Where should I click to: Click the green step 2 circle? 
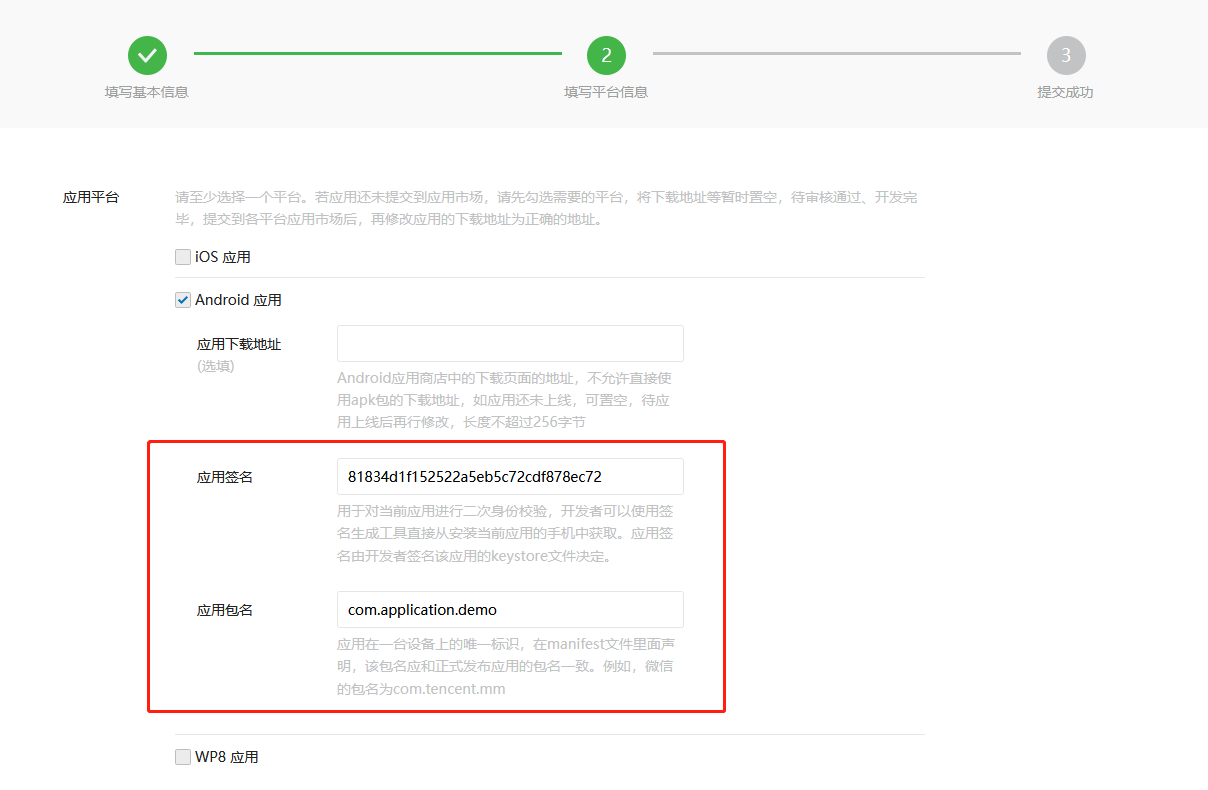(606, 55)
